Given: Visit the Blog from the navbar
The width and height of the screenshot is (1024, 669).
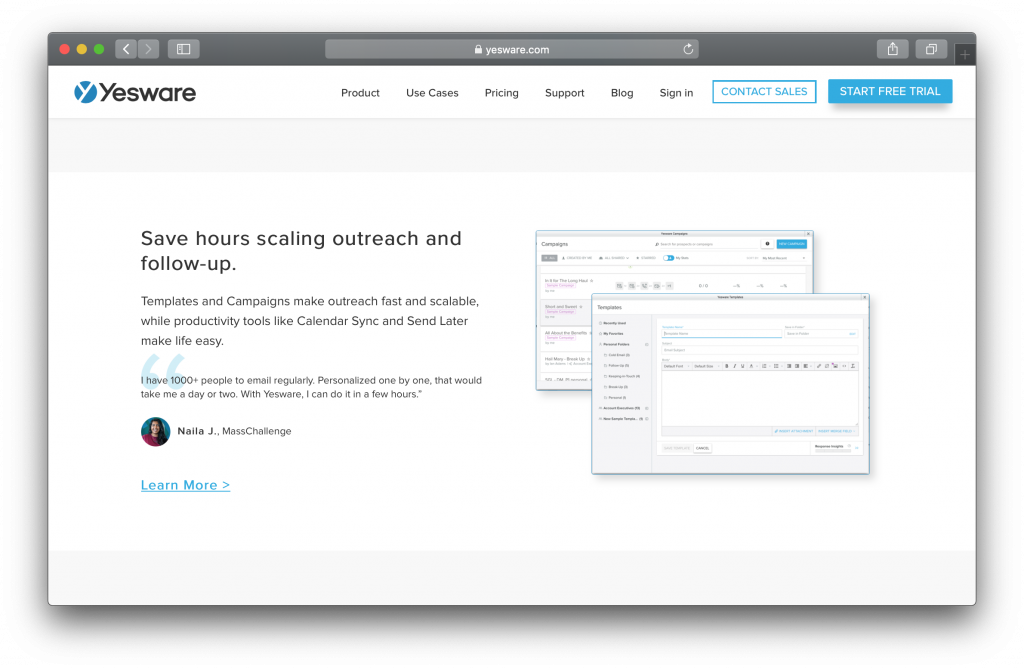Looking at the screenshot, I should pyautogui.click(x=622, y=93).
